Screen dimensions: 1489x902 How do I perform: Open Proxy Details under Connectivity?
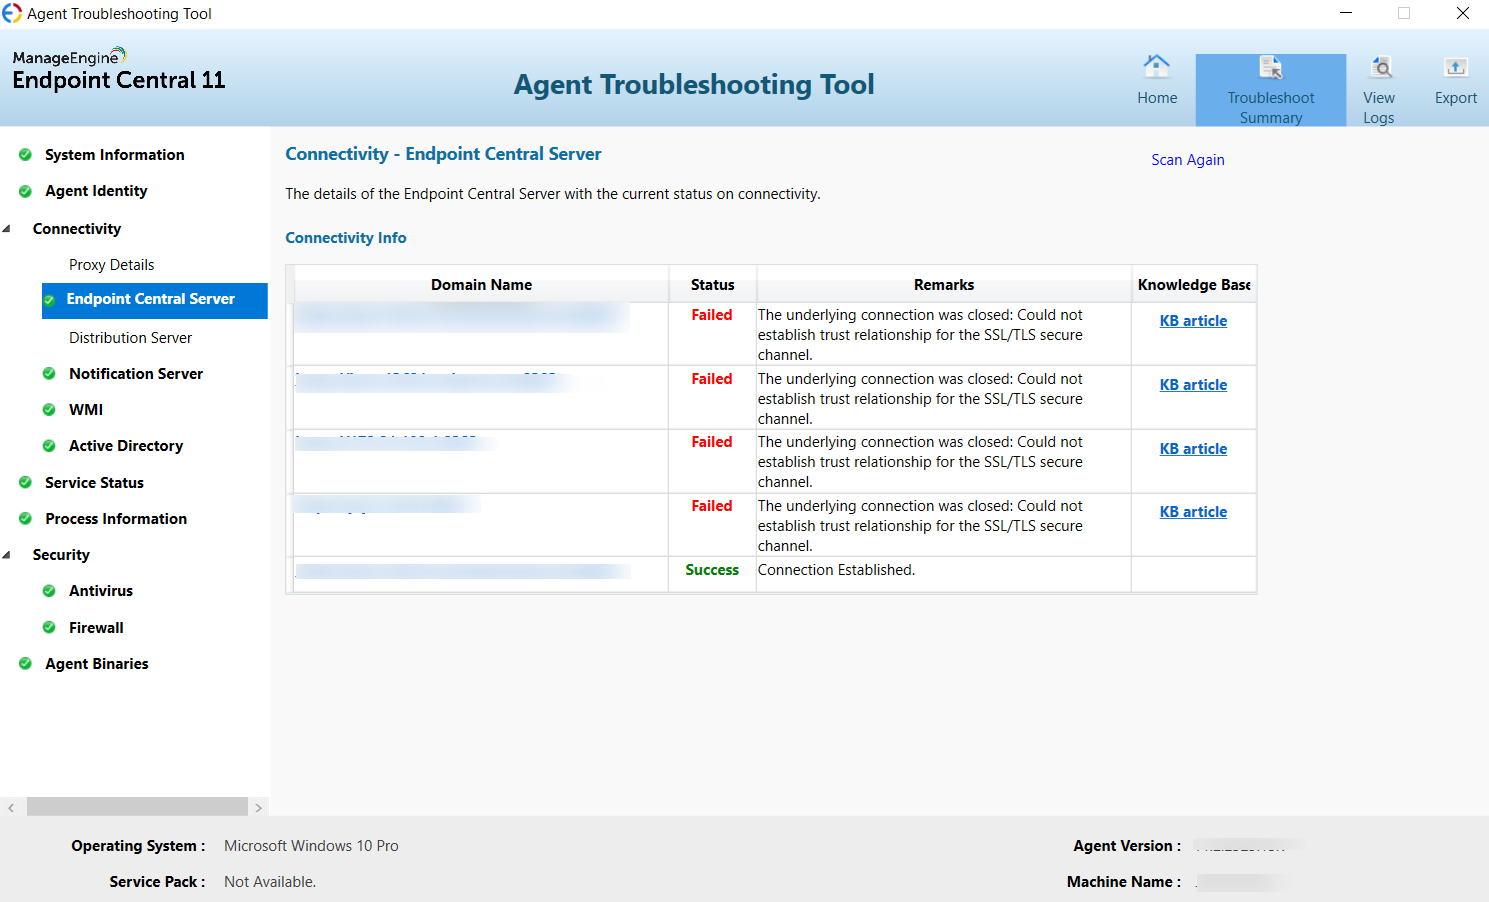(x=112, y=265)
